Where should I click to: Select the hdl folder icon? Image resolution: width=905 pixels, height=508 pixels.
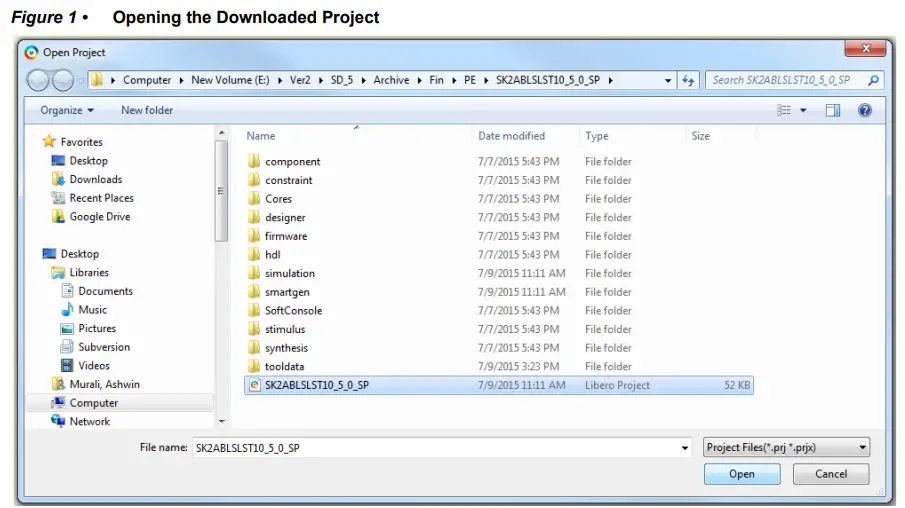254,255
